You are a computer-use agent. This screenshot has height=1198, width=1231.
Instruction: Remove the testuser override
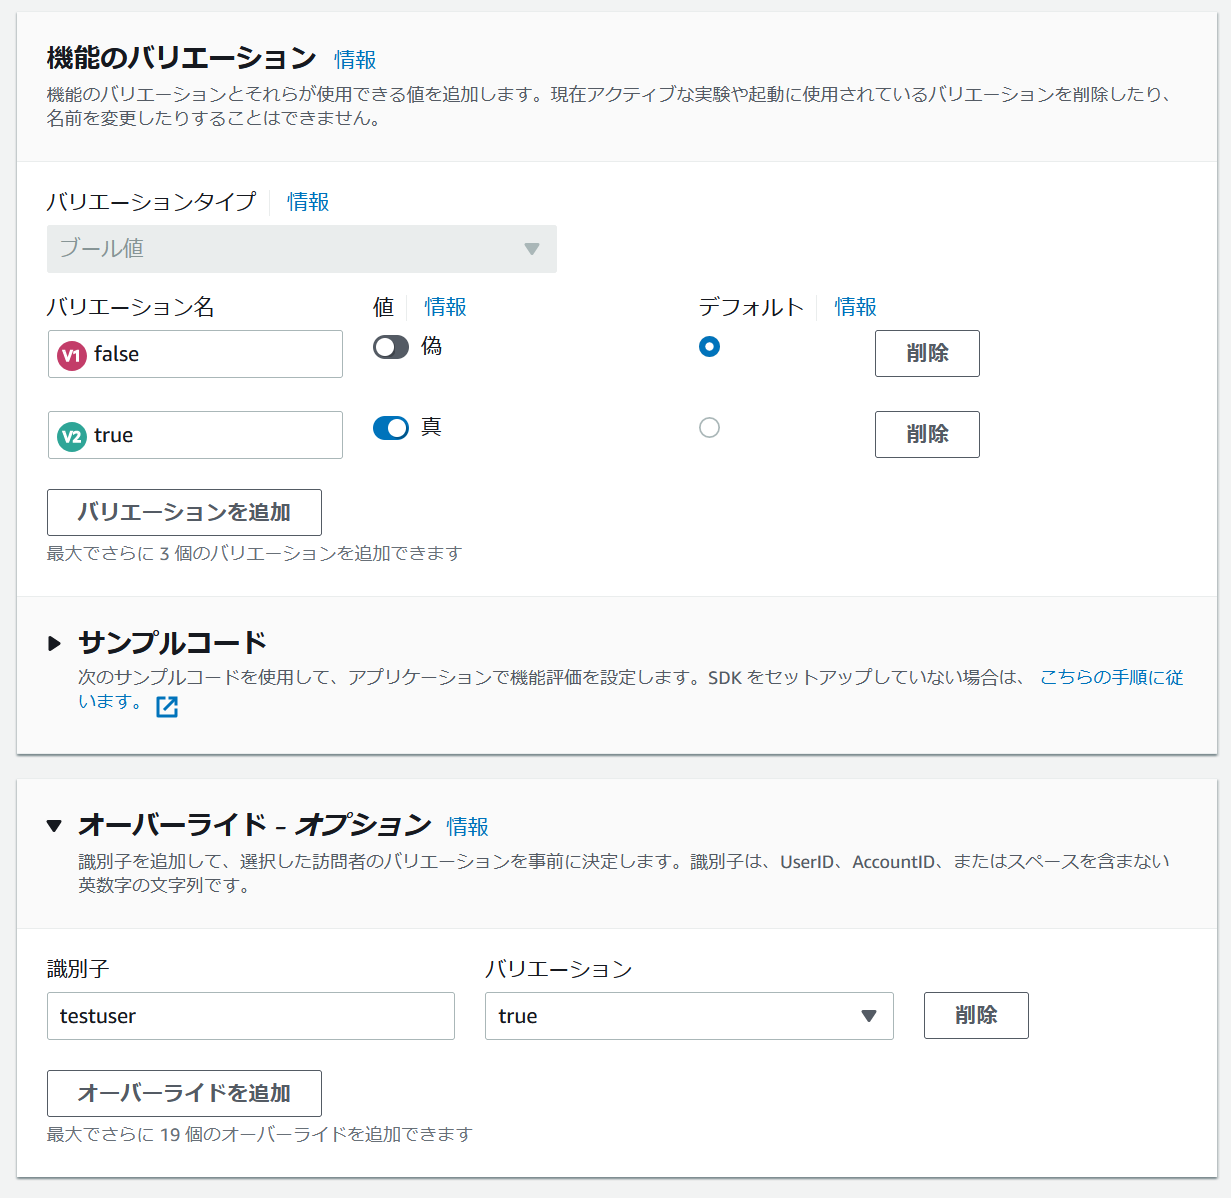point(975,1016)
